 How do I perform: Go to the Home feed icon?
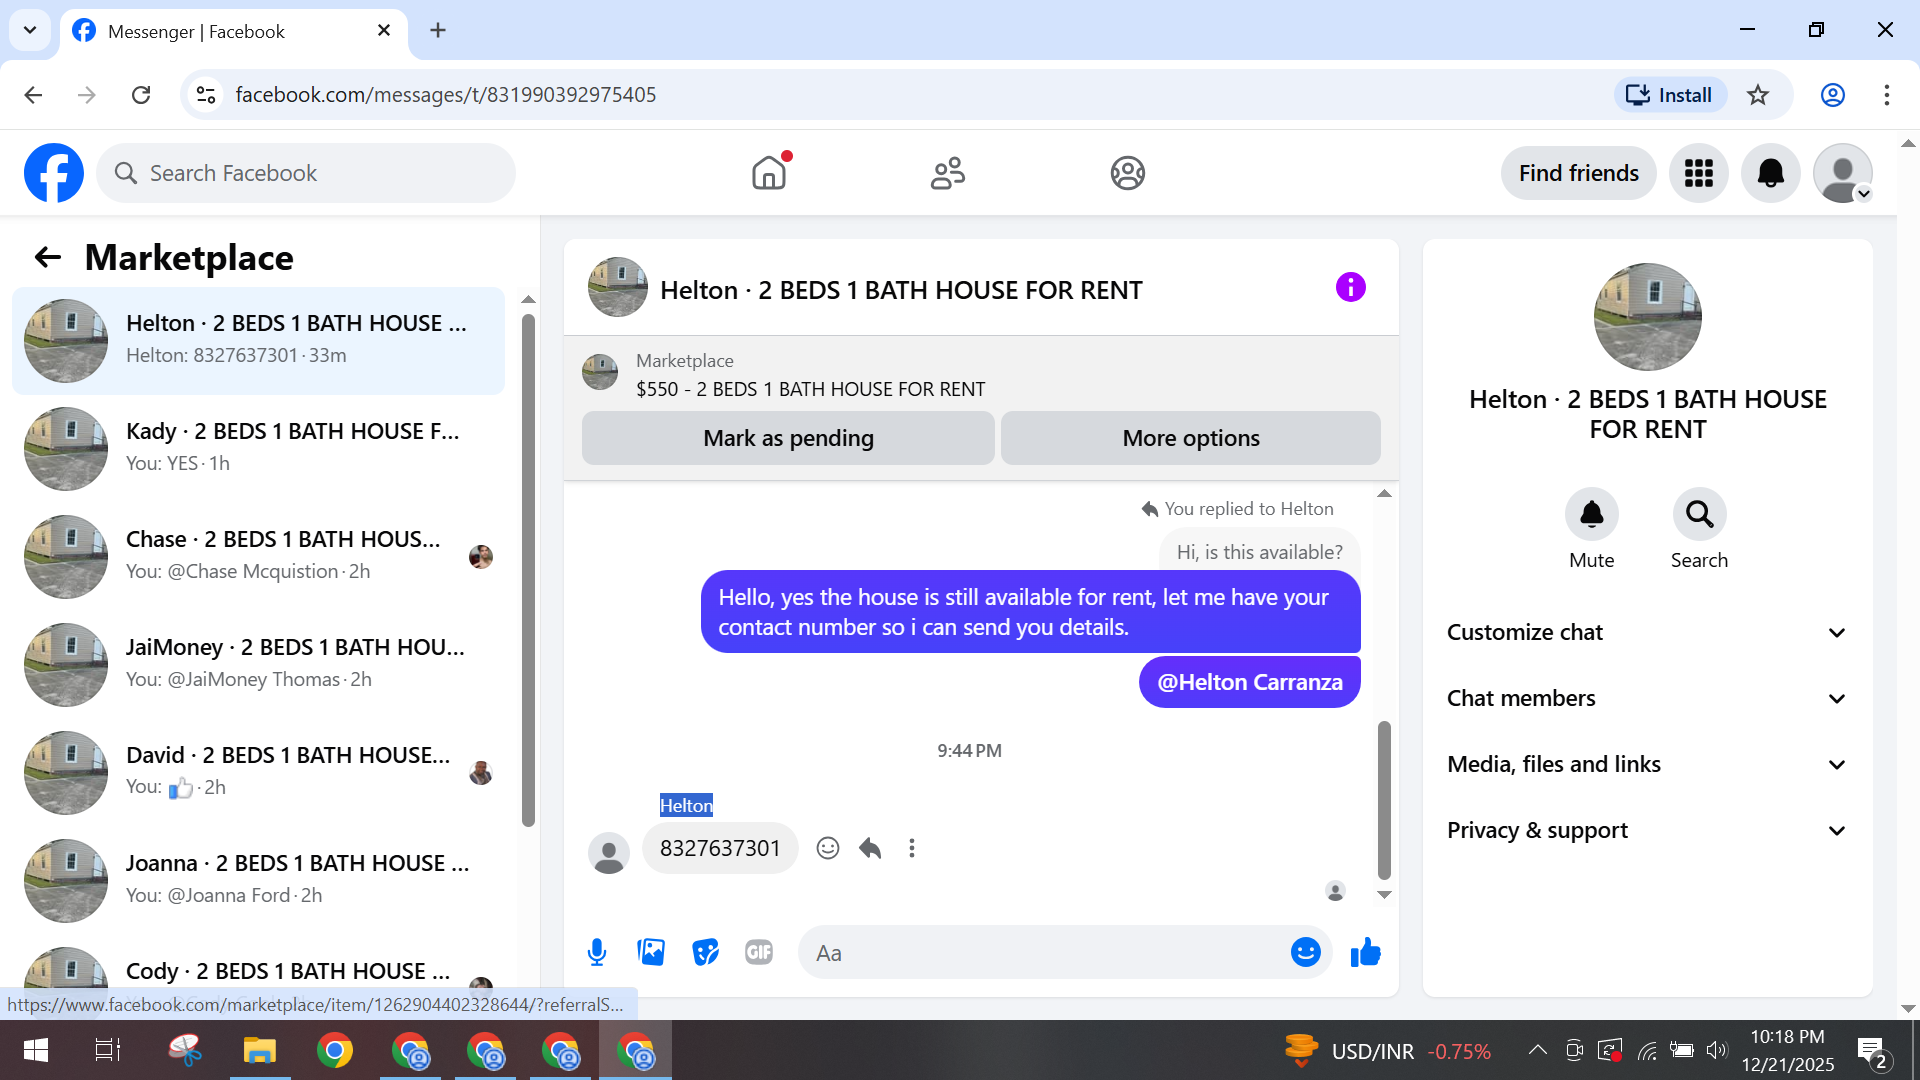(769, 173)
